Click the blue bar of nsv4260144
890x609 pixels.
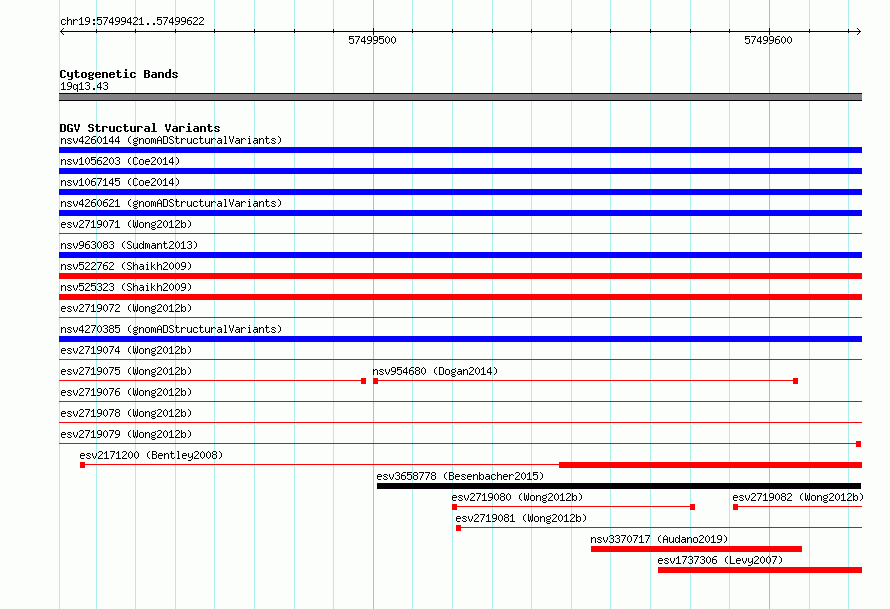pyautogui.click(x=460, y=150)
